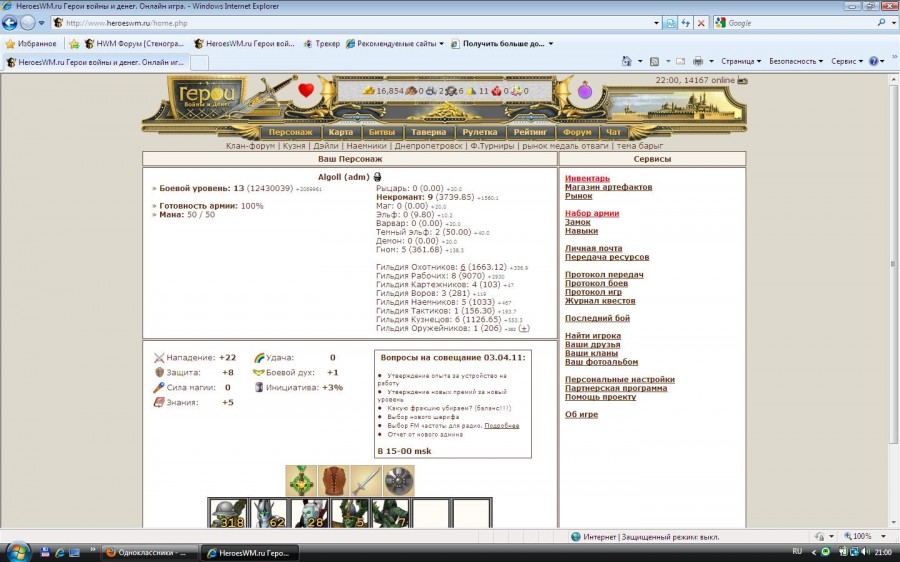The height and width of the screenshot is (562, 900).
Task: Click the Windows Start button
Action: point(17,552)
